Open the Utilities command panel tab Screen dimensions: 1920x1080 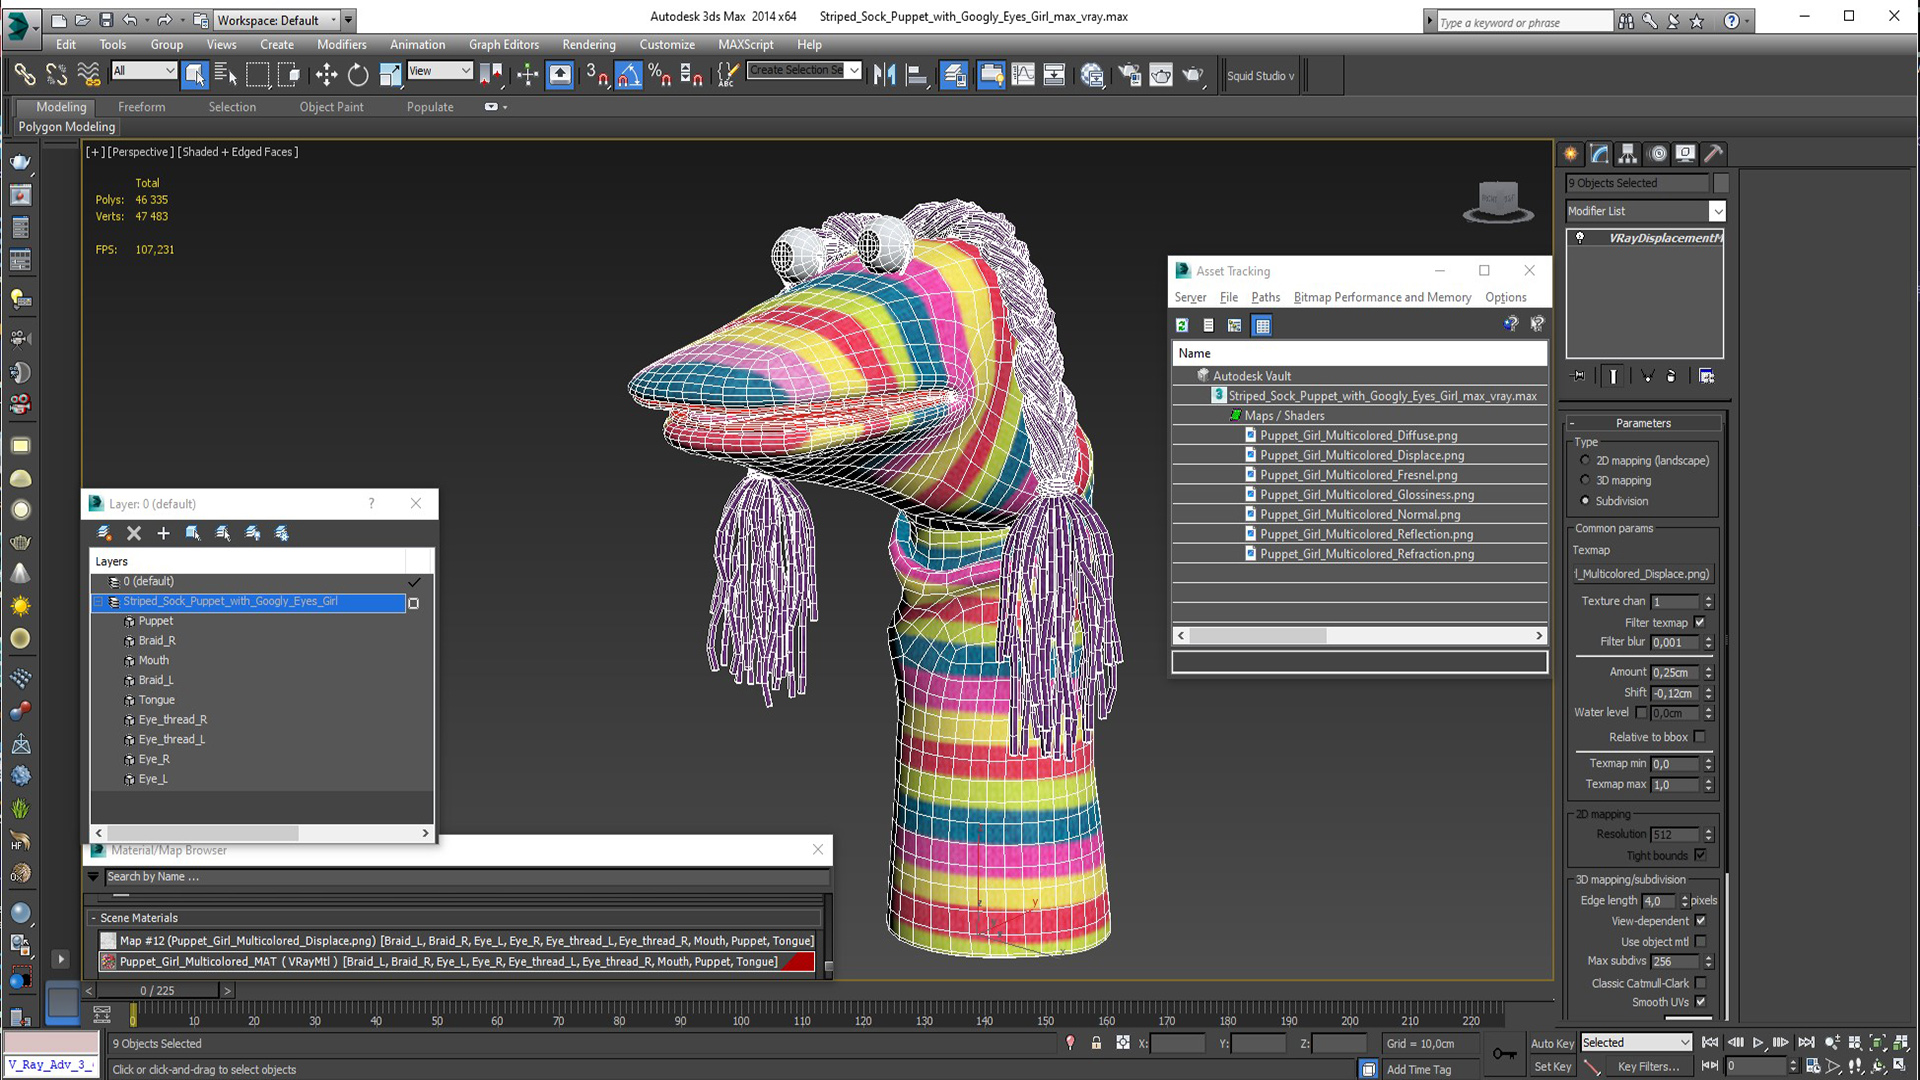(x=1713, y=154)
